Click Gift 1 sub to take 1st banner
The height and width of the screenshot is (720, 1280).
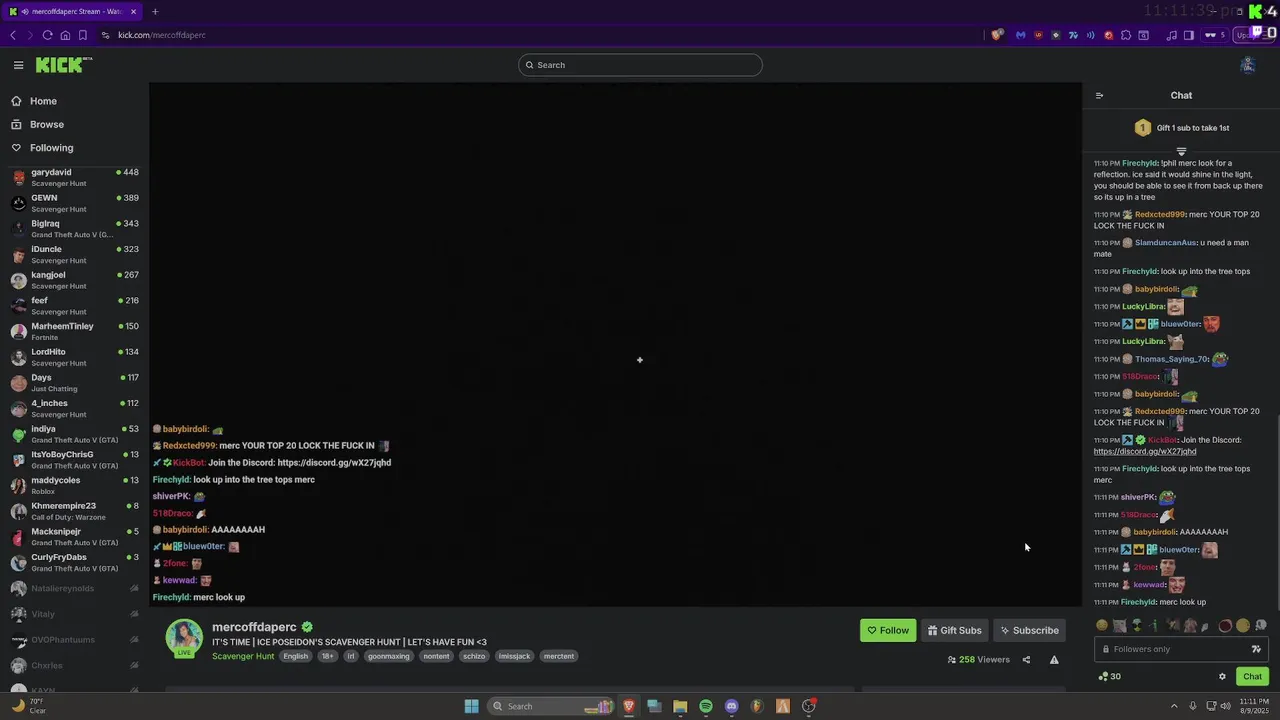(x=1181, y=128)
